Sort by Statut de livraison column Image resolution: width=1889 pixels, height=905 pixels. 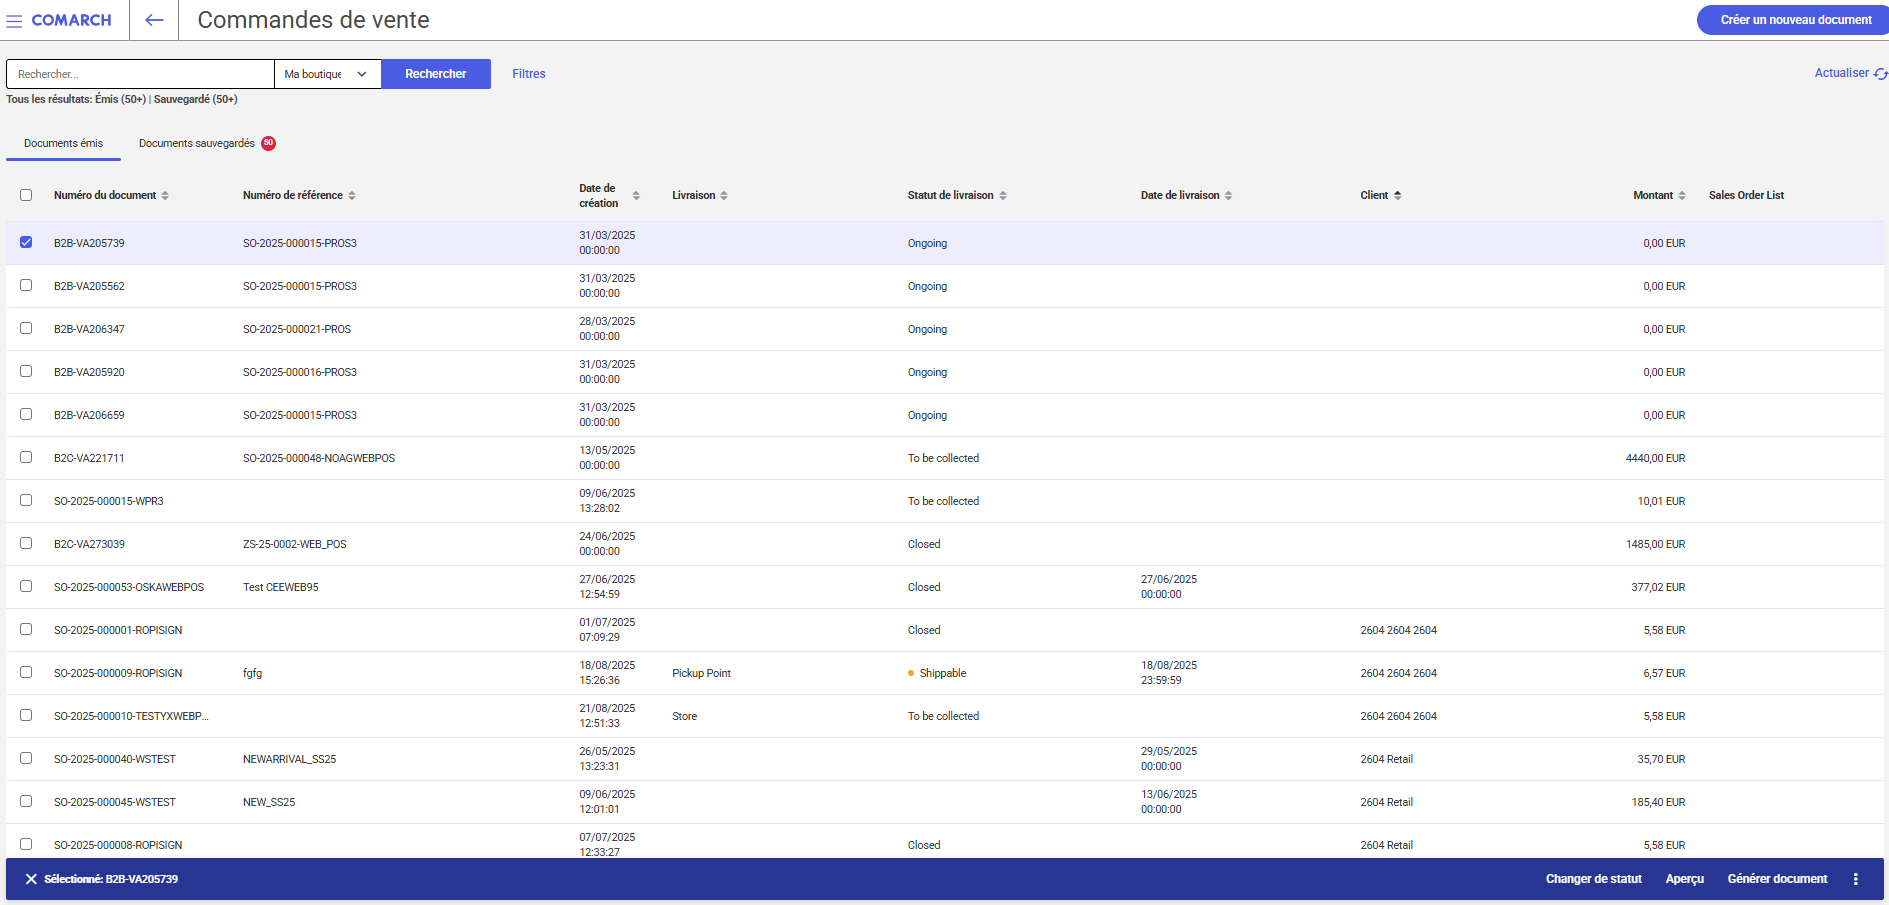coord(1003,196)
